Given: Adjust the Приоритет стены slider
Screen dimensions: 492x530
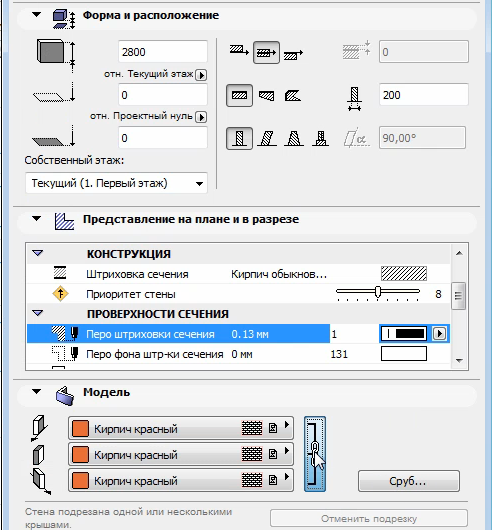Looking at the screenshot, I should coord(378,292).
